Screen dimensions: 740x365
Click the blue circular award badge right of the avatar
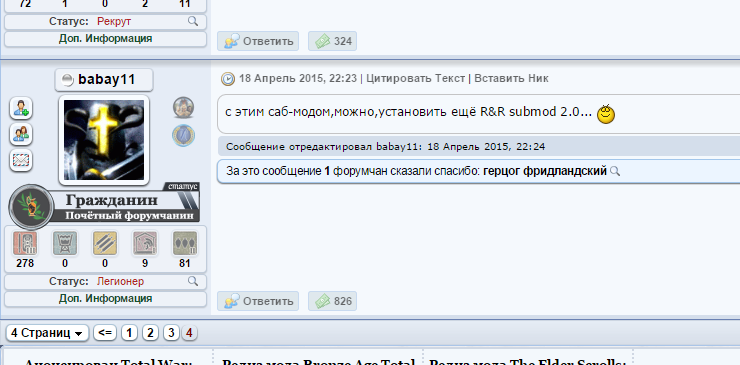tap(184, 135)
